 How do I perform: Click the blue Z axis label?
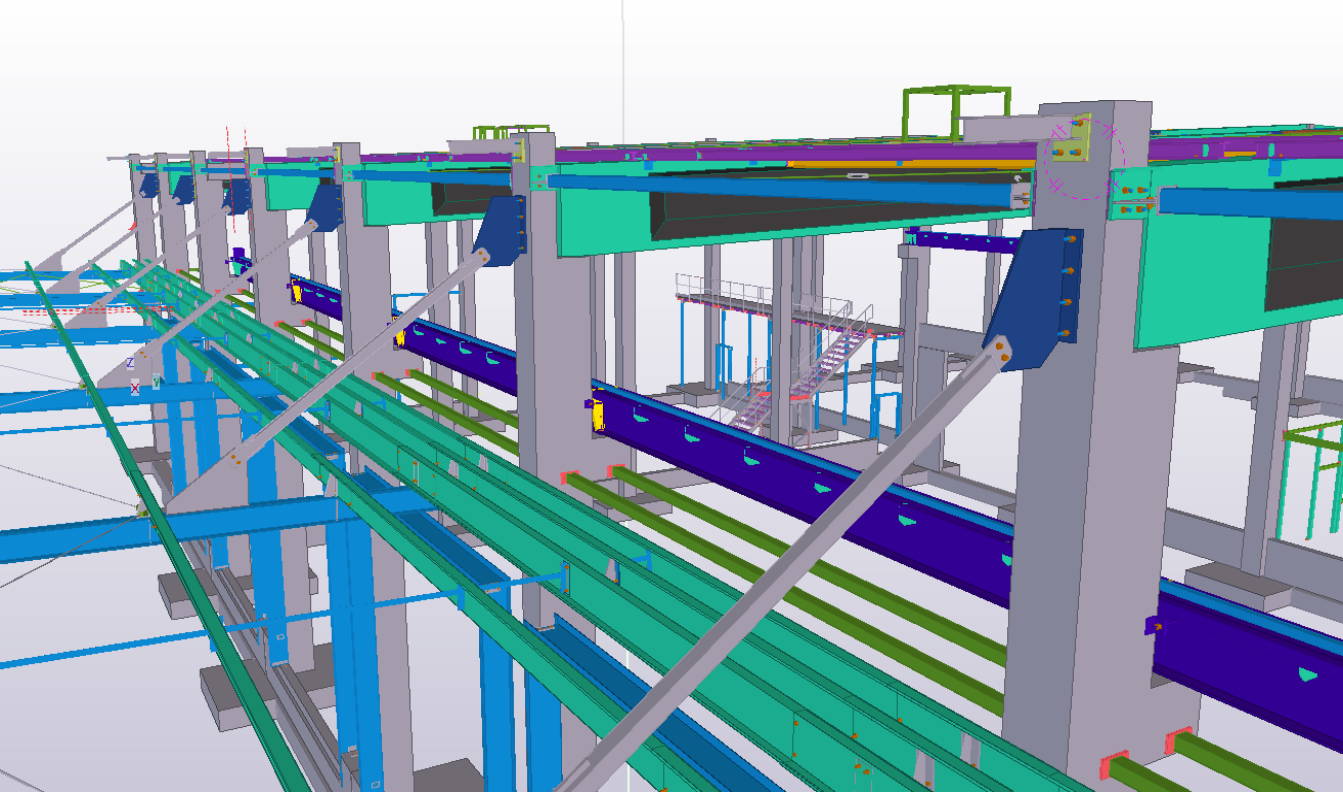pos(130,363)
